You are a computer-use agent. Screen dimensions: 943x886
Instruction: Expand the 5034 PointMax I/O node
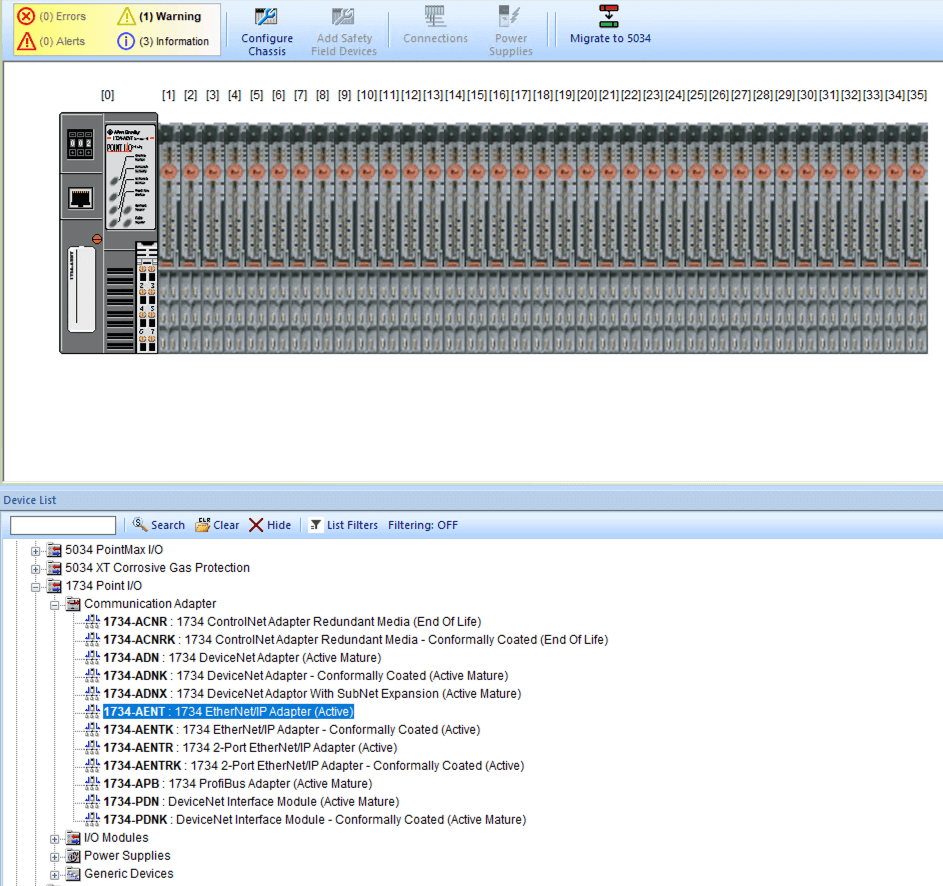pyautogui.click(x=37, y=551)
